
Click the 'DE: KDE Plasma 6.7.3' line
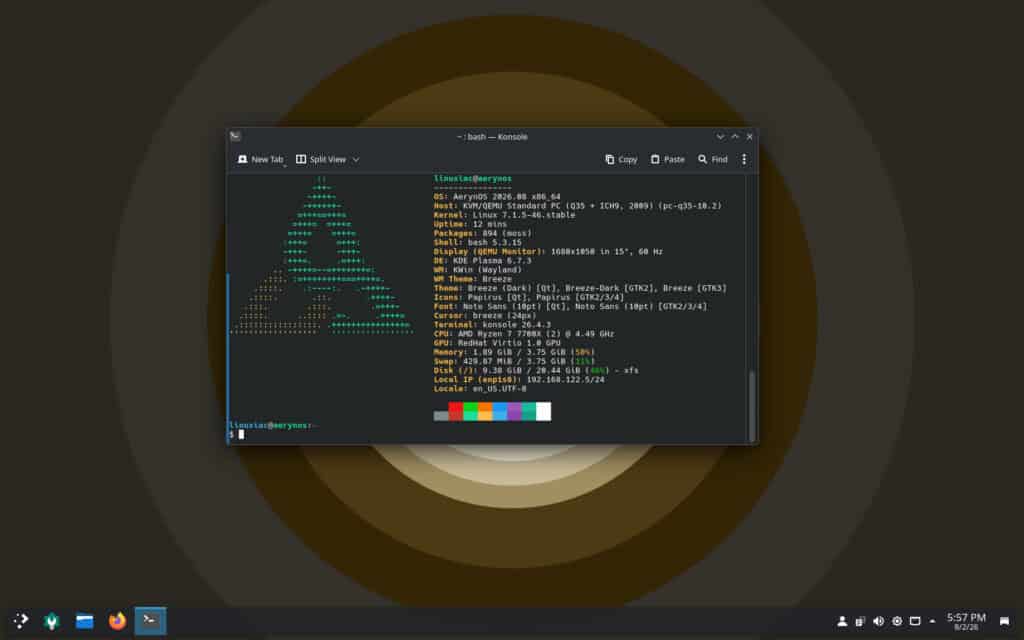[x=483, y=261]
